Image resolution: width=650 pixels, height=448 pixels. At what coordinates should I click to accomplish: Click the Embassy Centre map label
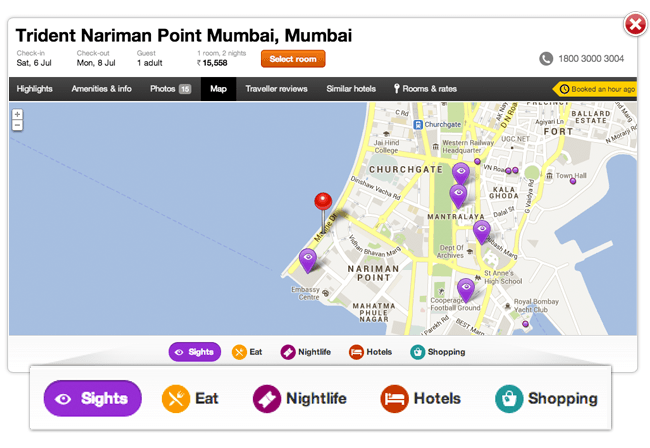tap(306, 293)
